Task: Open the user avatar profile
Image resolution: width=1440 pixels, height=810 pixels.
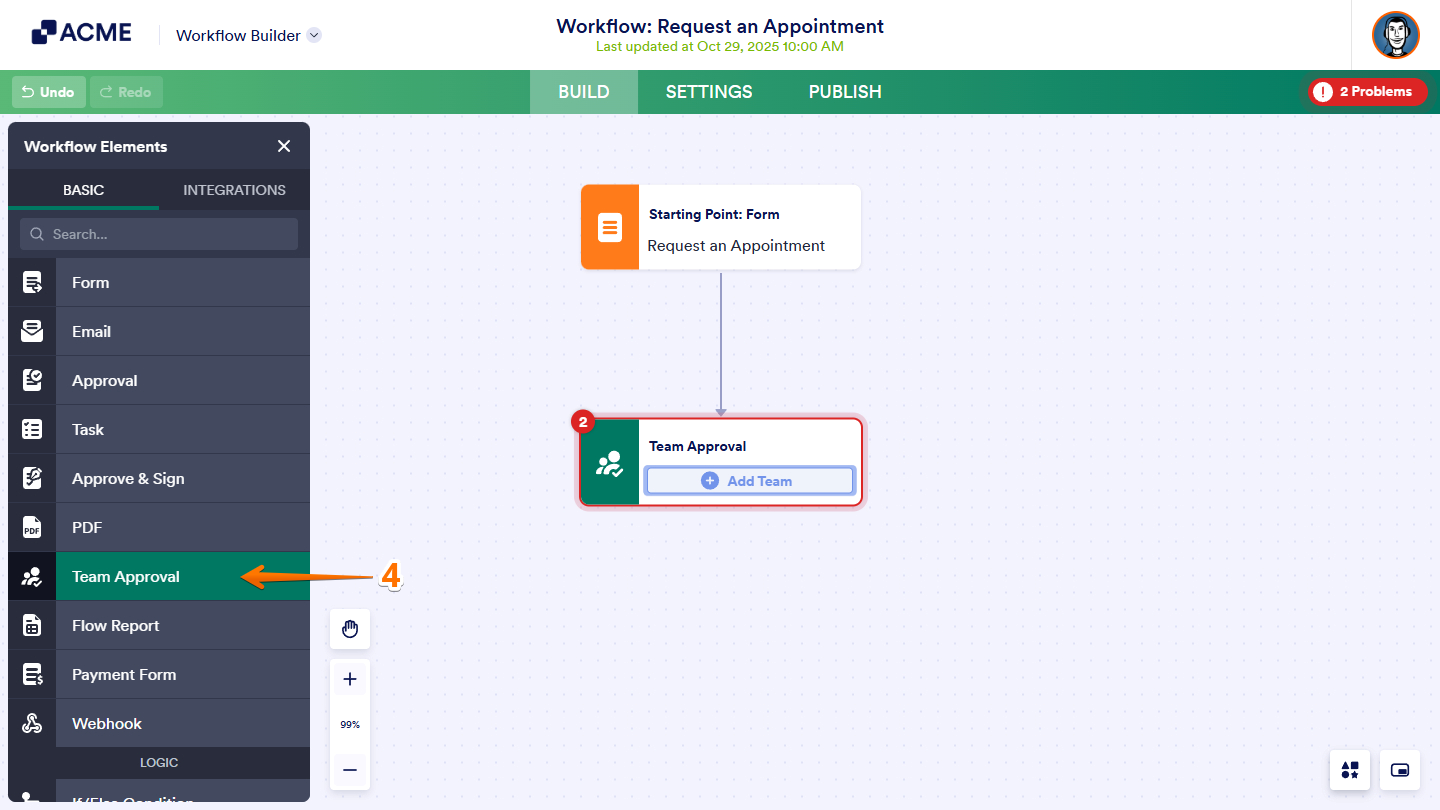Action: coord(1396,35)
